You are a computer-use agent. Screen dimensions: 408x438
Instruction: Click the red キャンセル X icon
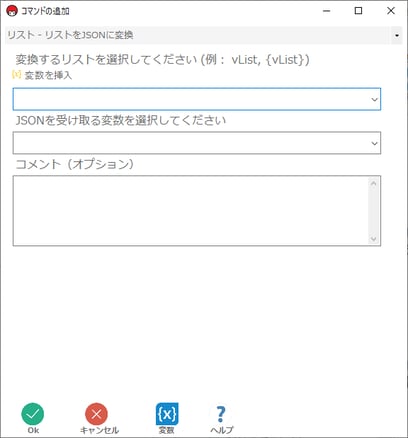point(96,414)
